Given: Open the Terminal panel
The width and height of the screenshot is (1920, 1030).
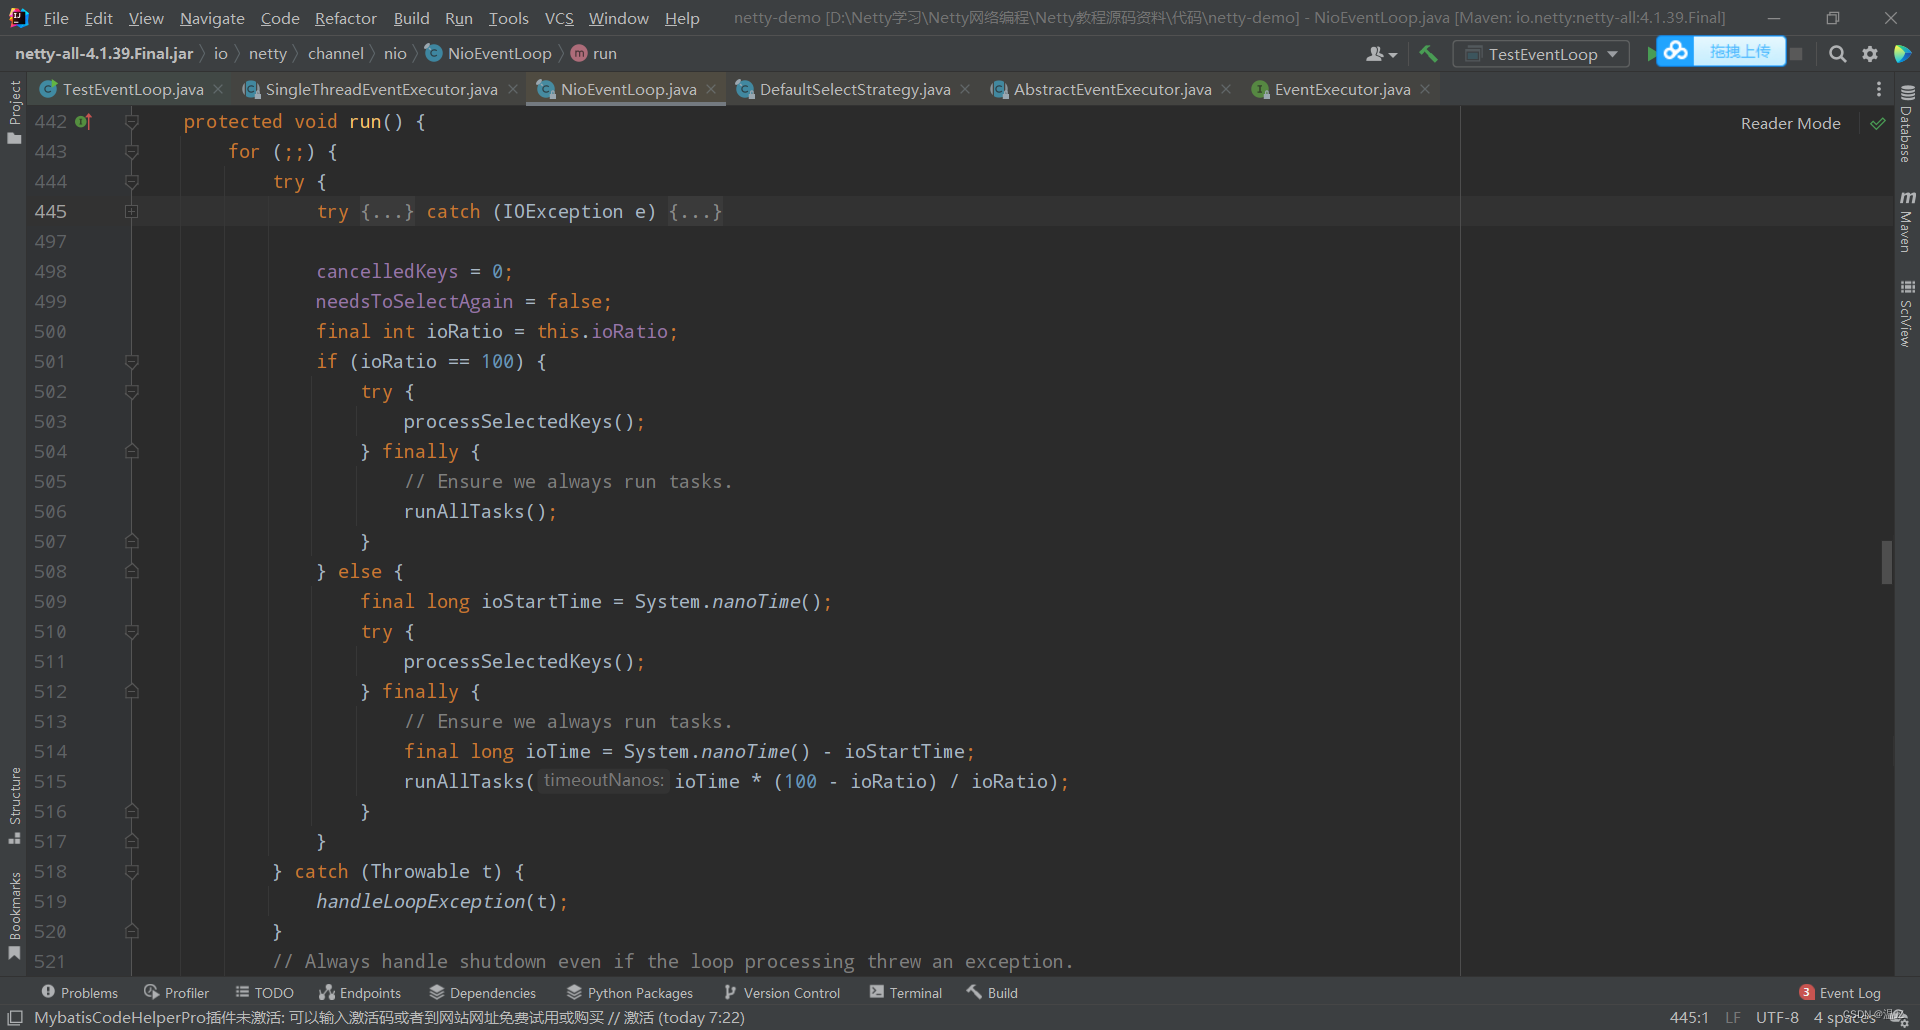Looking at the screenshot, I should tap(906, 992).
